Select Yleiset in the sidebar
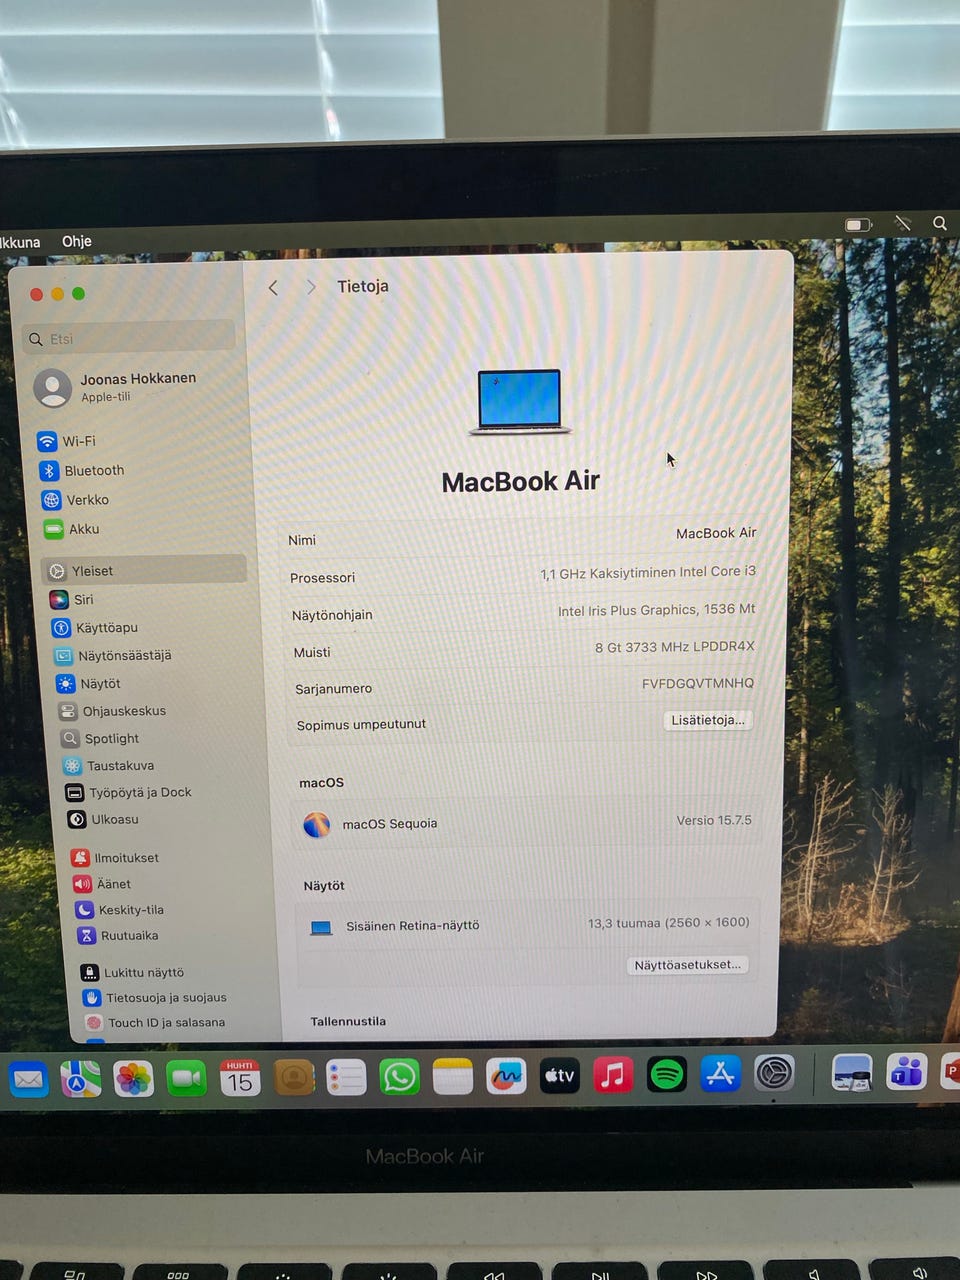The image size is (960, 1280). coord(144,570)
